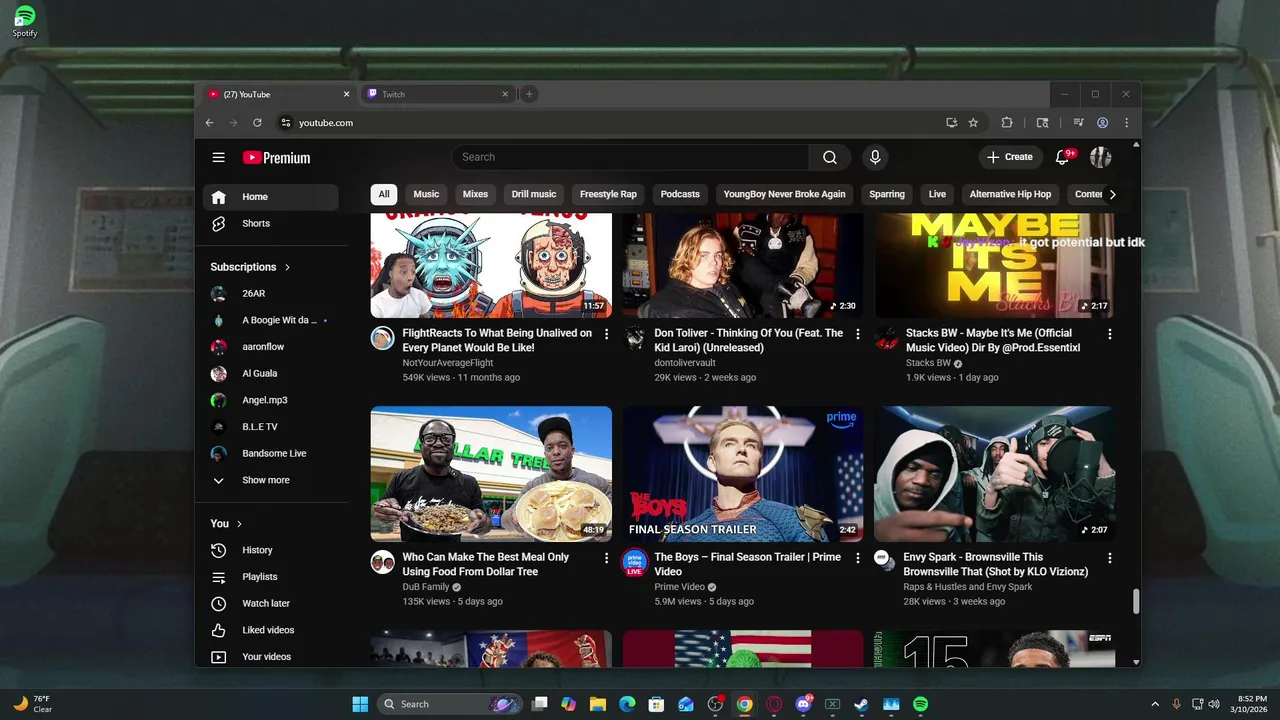Select the Sparring filter chip

pos(887,194)
